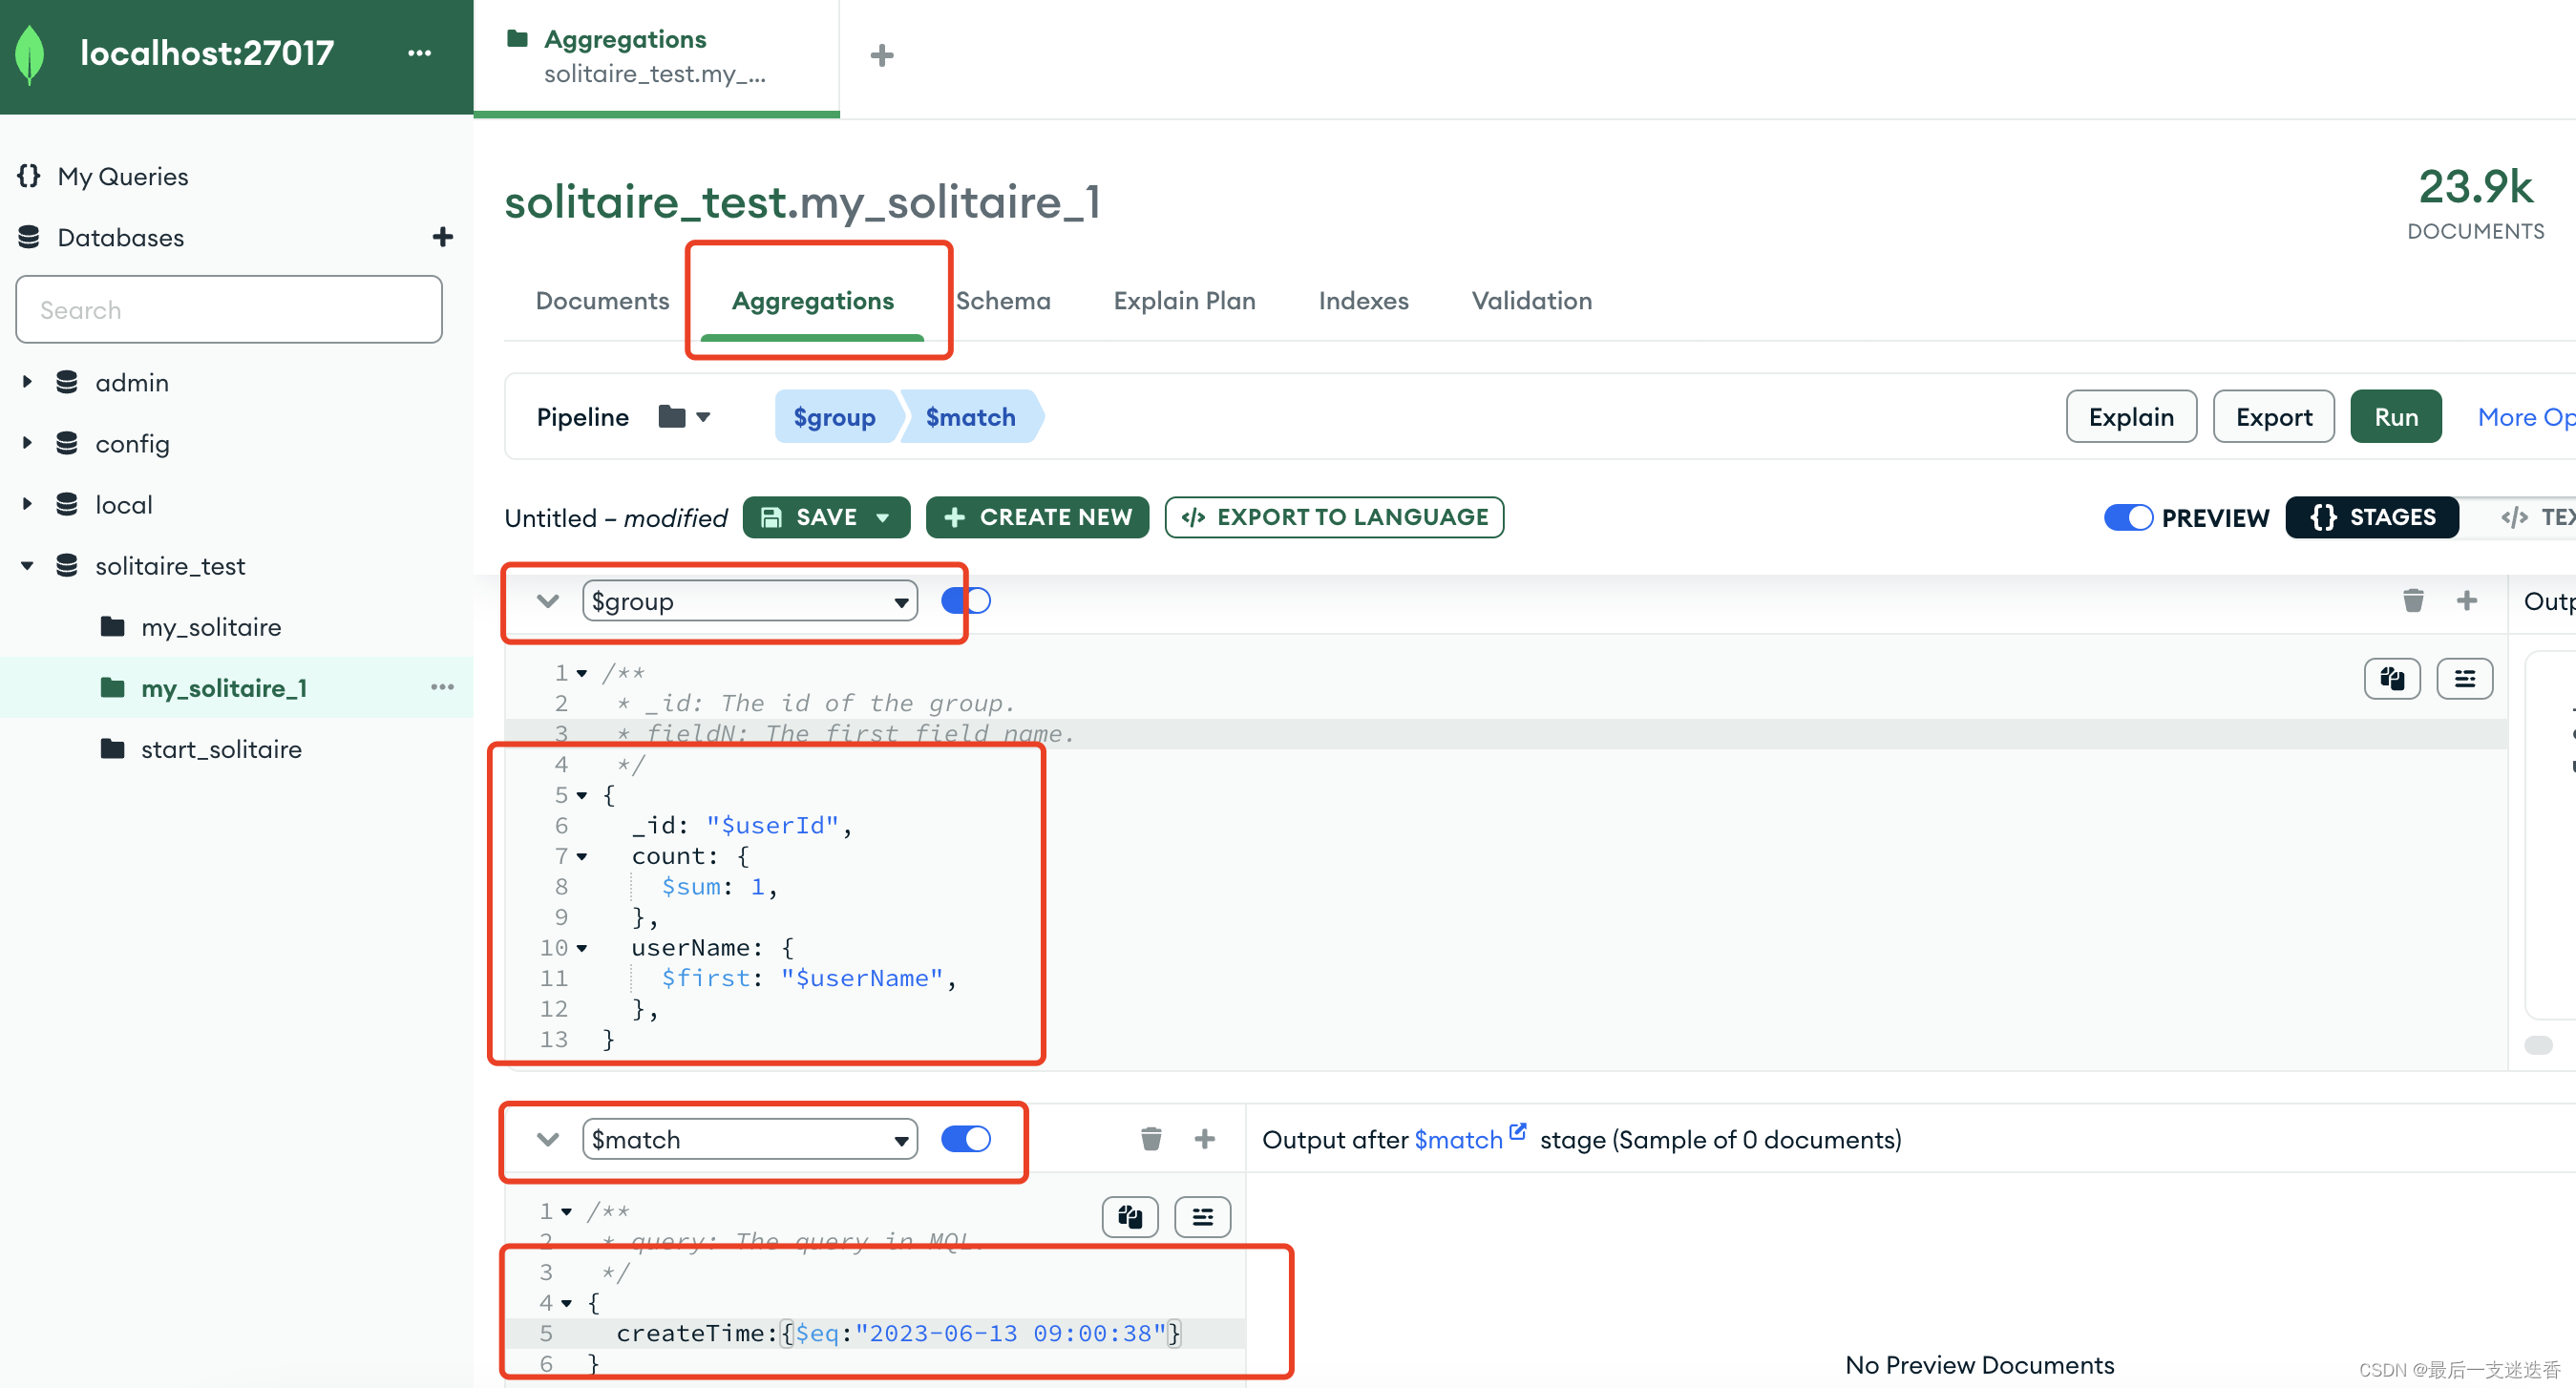Collapse the $match stage with its chevron

(x=547, y=1139)
